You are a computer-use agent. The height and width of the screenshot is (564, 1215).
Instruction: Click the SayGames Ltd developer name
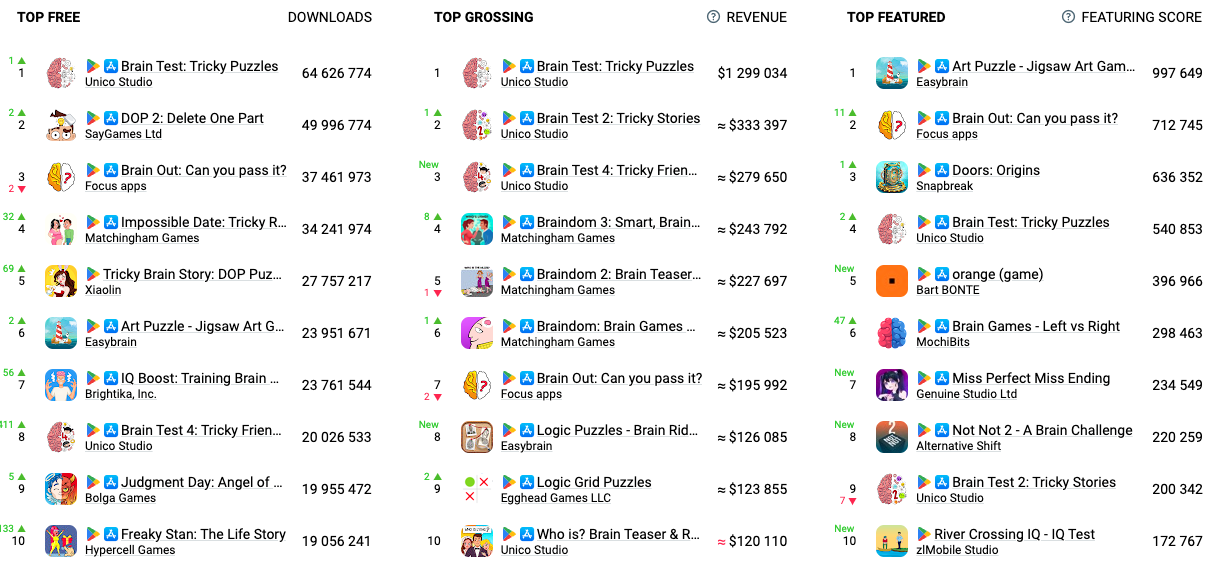123,134
